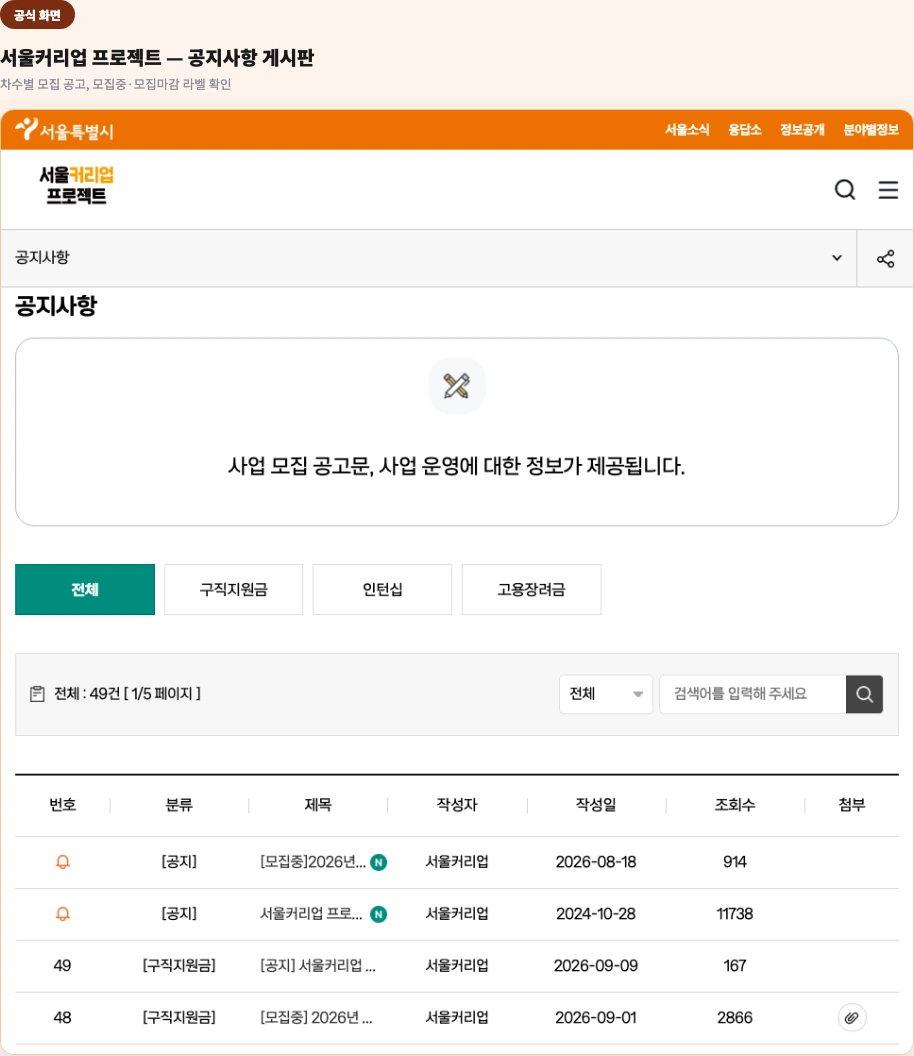The image size is (914, 1056).
Task: Click the attachment paperclip icon in row 48
Action: tap(851, 1017)
